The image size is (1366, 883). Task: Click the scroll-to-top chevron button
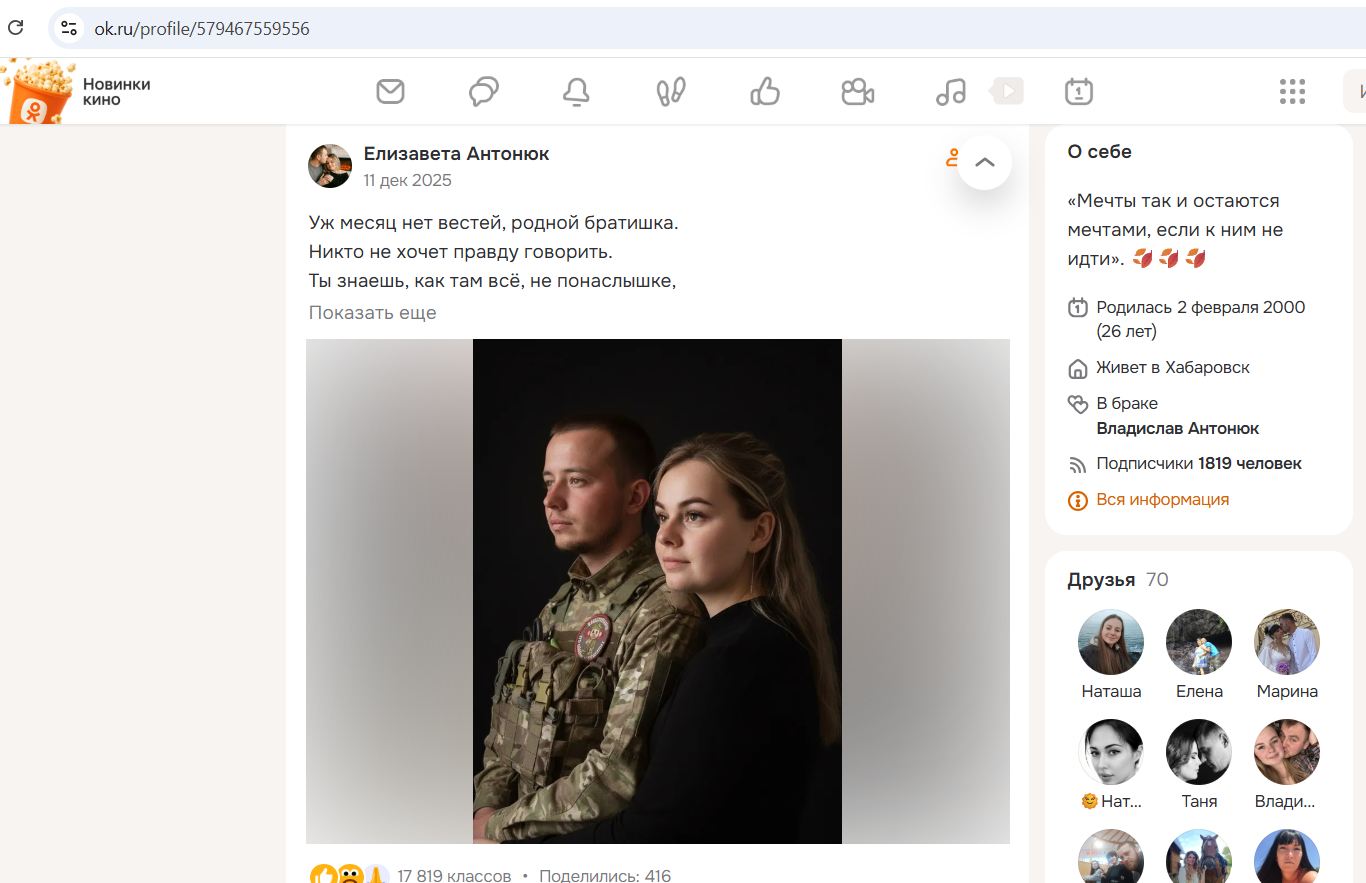pos(984,162)
